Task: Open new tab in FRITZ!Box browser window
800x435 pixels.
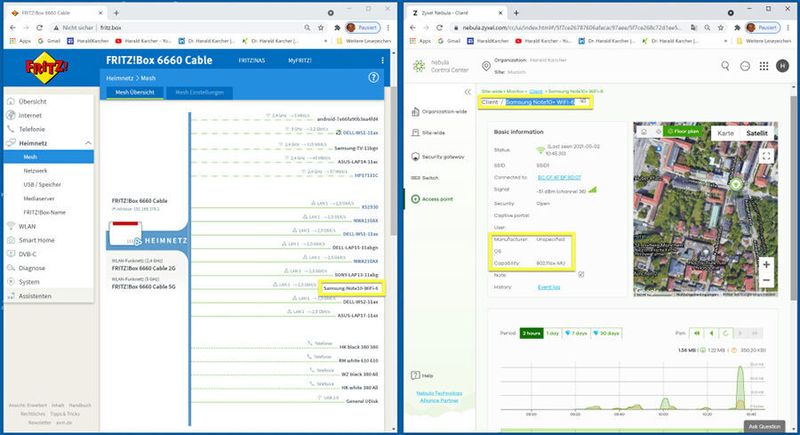Action: pos(116,13)
